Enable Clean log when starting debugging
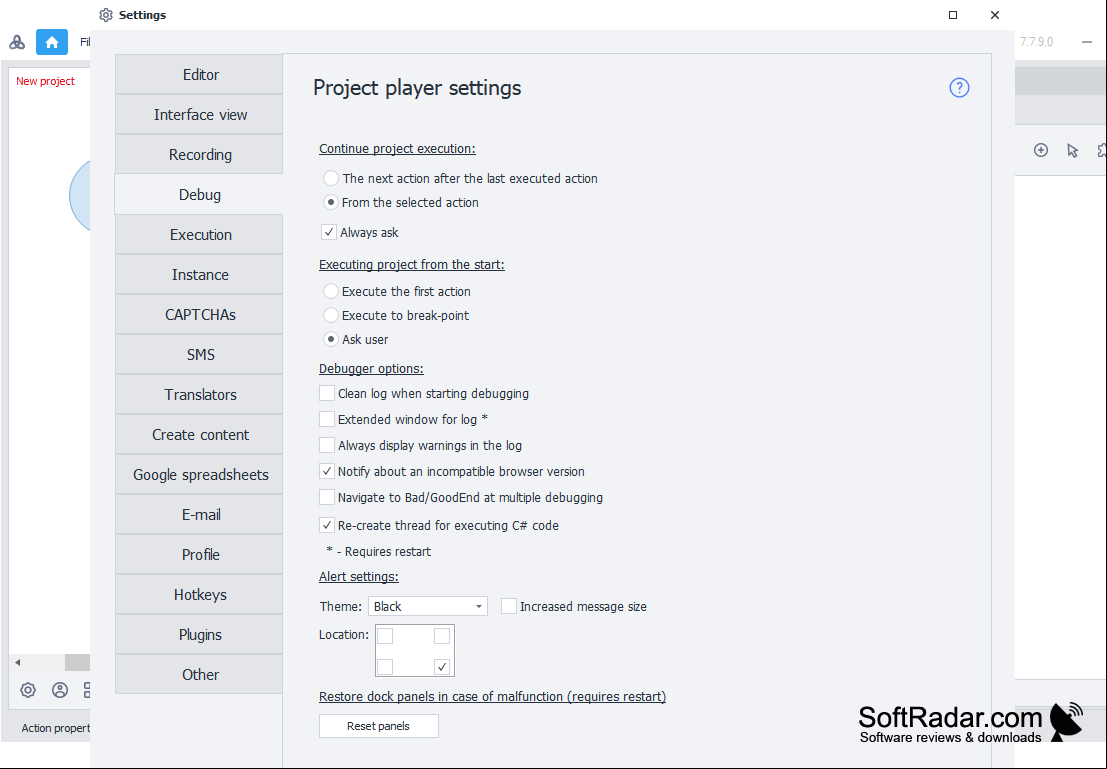Screen dimensions: 1107x769 click(327, 393)
